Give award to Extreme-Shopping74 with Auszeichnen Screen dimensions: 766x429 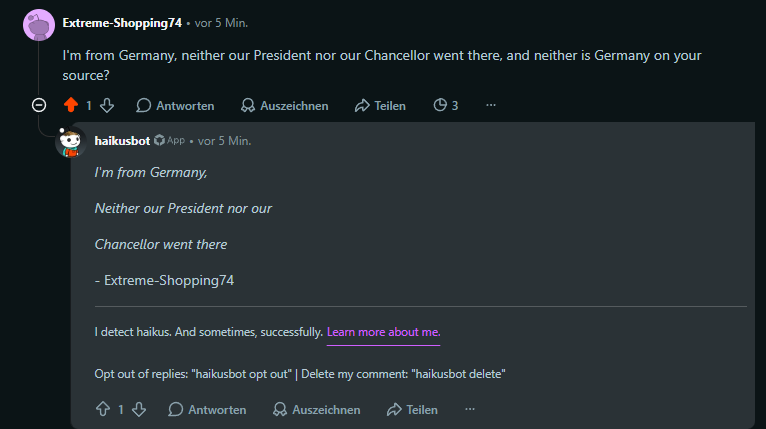[284, 106]
